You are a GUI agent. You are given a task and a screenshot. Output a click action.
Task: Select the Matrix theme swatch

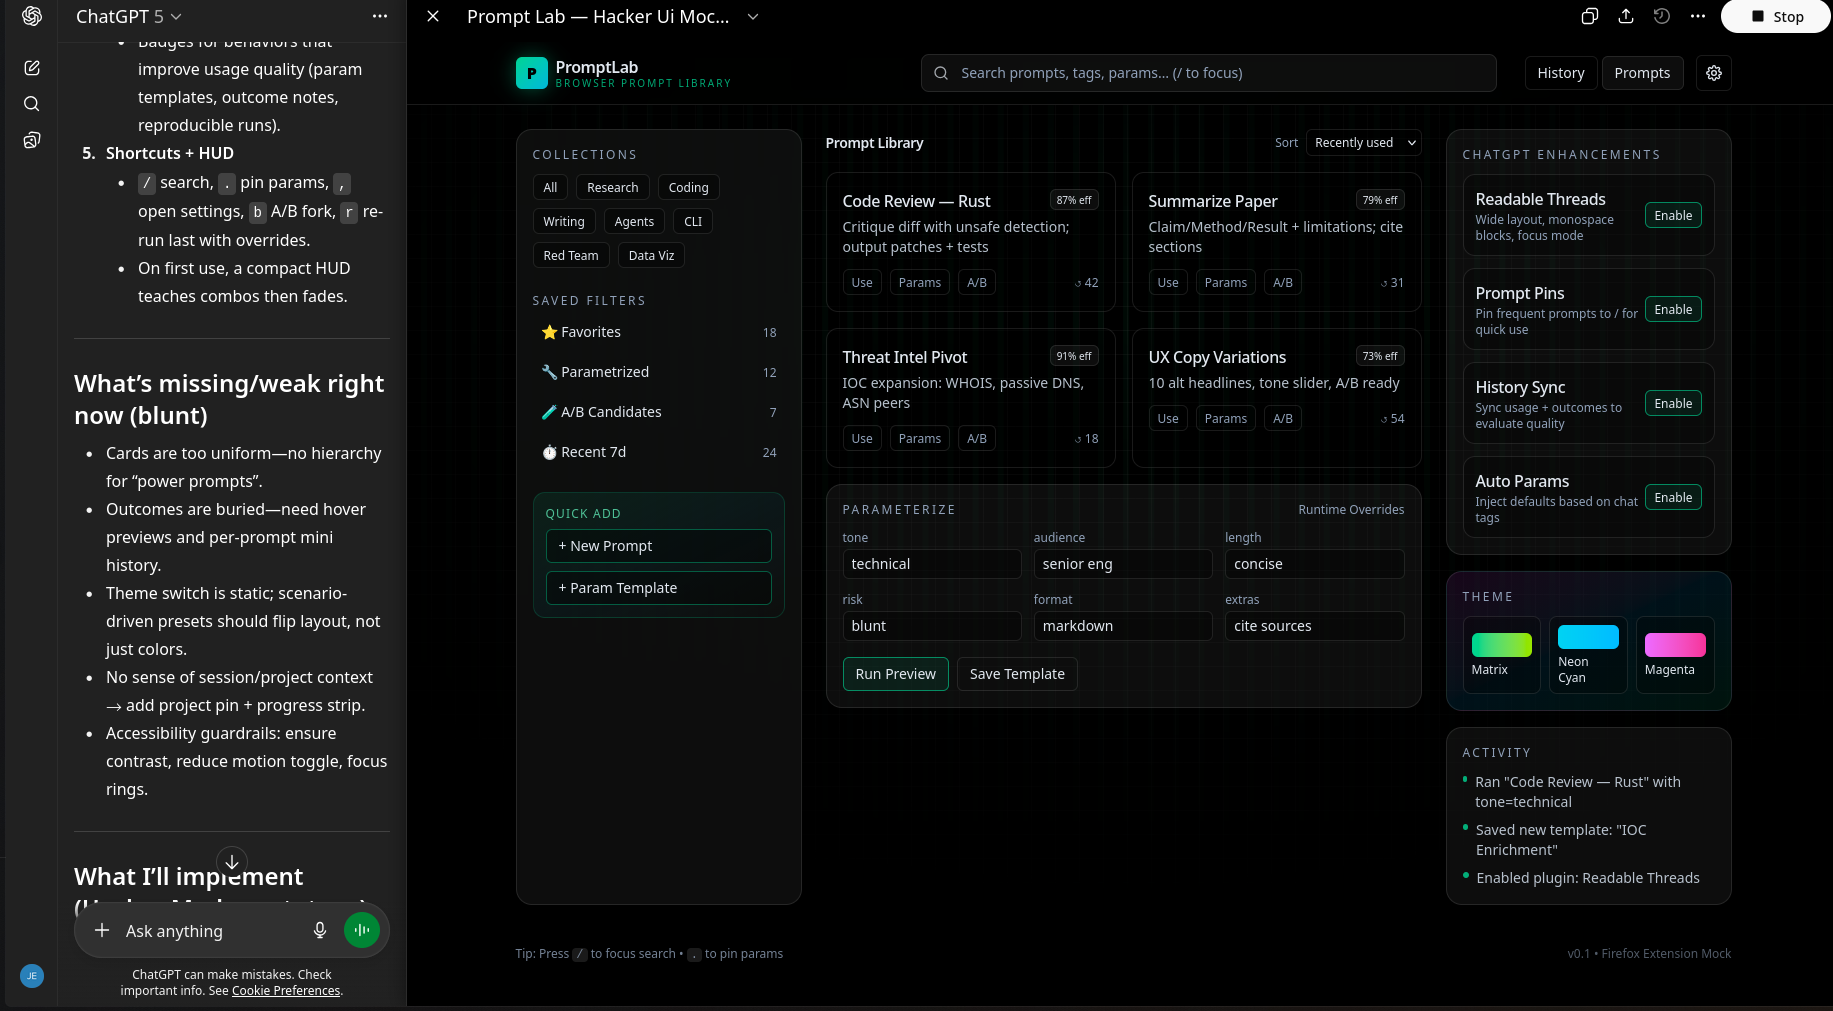tap(1502, 655)
